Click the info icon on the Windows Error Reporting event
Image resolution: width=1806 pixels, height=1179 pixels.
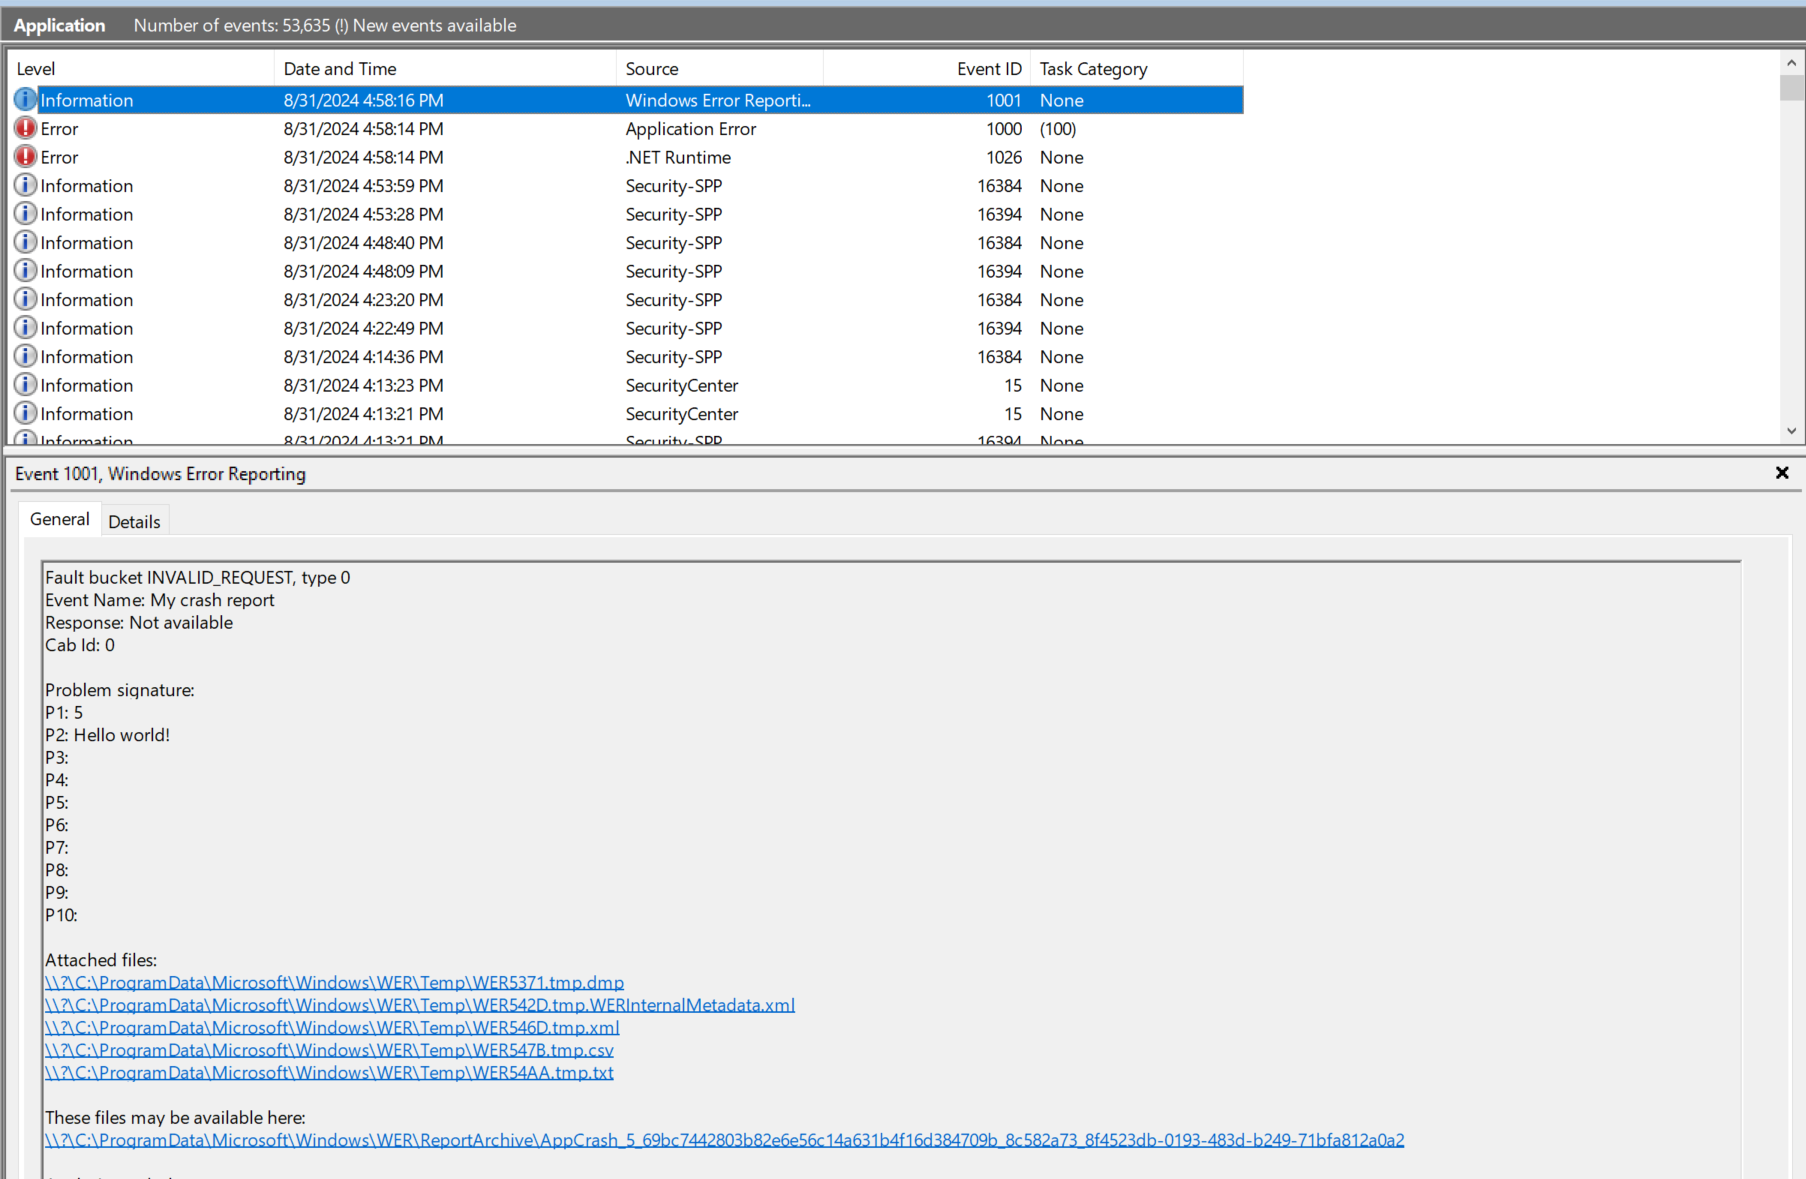tap(25, 100)
